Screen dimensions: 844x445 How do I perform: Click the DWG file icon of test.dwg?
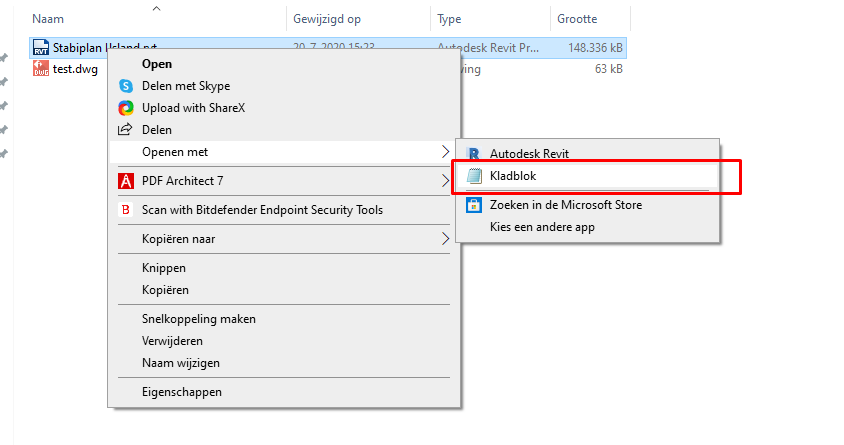point(40,68)
